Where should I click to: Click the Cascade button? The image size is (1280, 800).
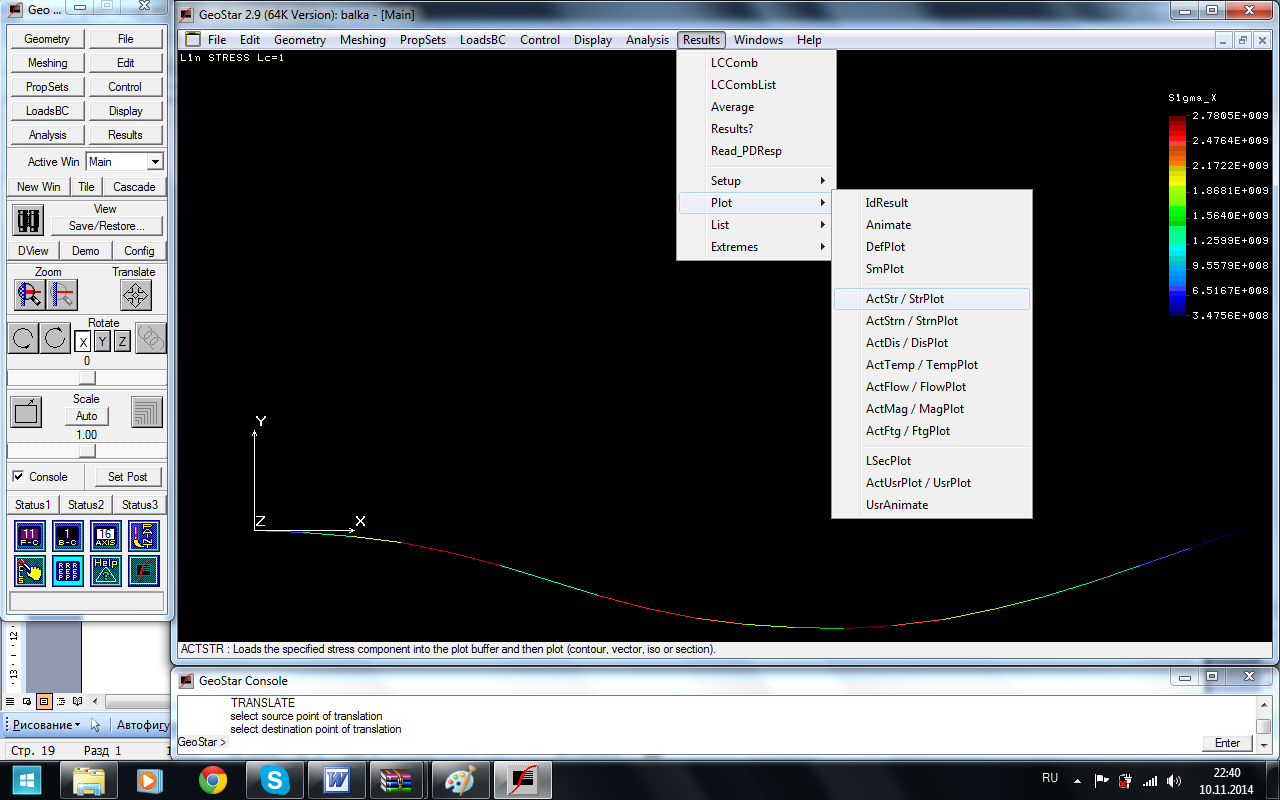tap(134, 187)
